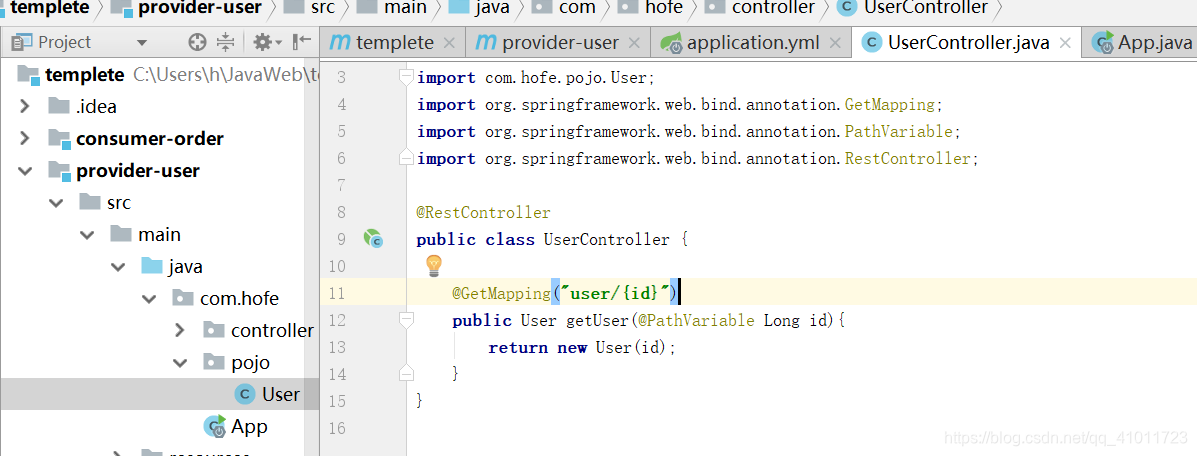The width and height of the screenshot is (1197, 456).
Task: Collapse the java source folder
Action: click(118, 267)
